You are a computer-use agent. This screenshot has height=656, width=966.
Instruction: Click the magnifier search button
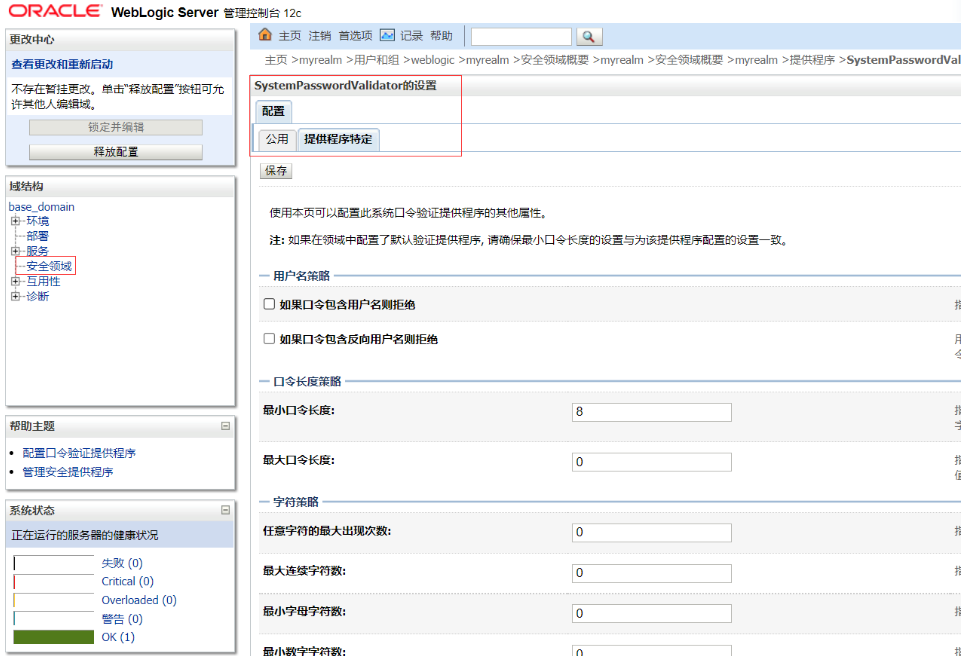[590, 36]
